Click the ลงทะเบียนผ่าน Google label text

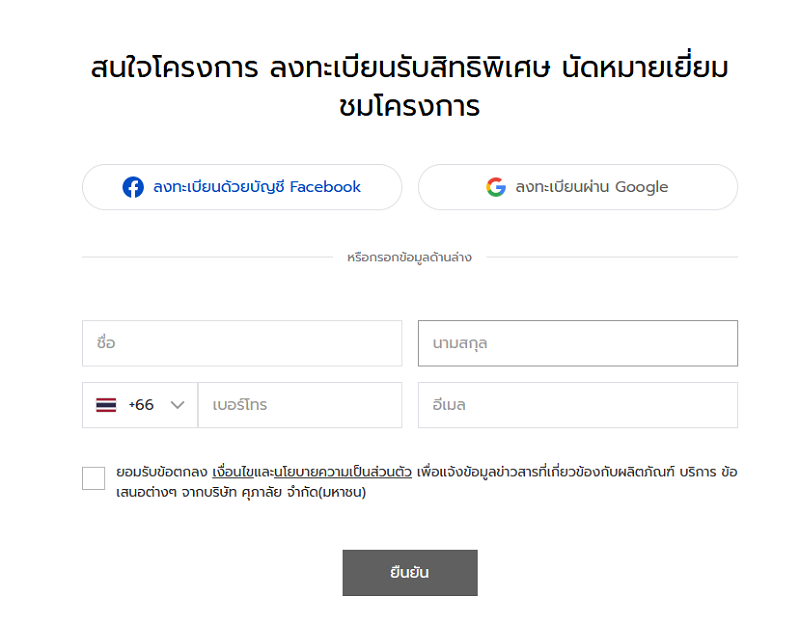[592, 187]
